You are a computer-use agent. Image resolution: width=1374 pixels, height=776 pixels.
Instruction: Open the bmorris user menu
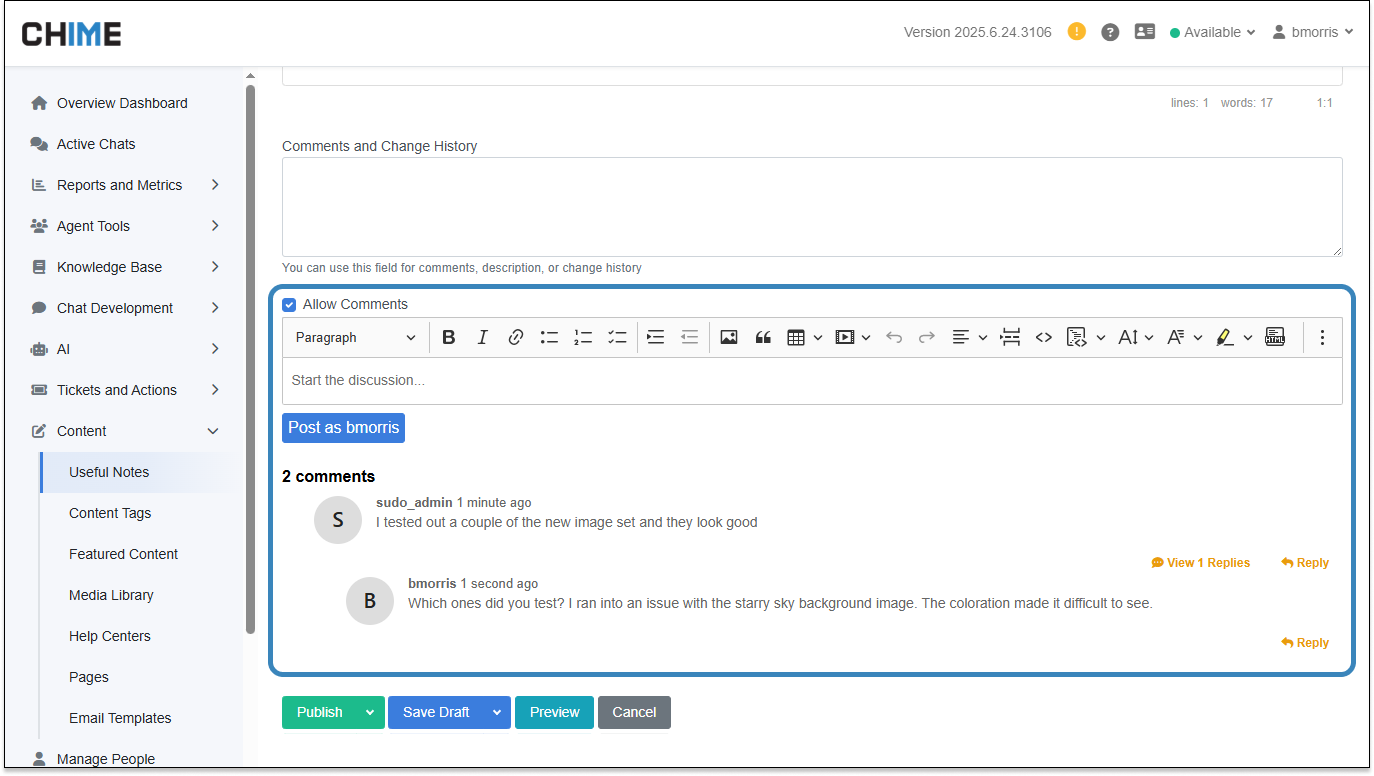tap(1313, 32)
